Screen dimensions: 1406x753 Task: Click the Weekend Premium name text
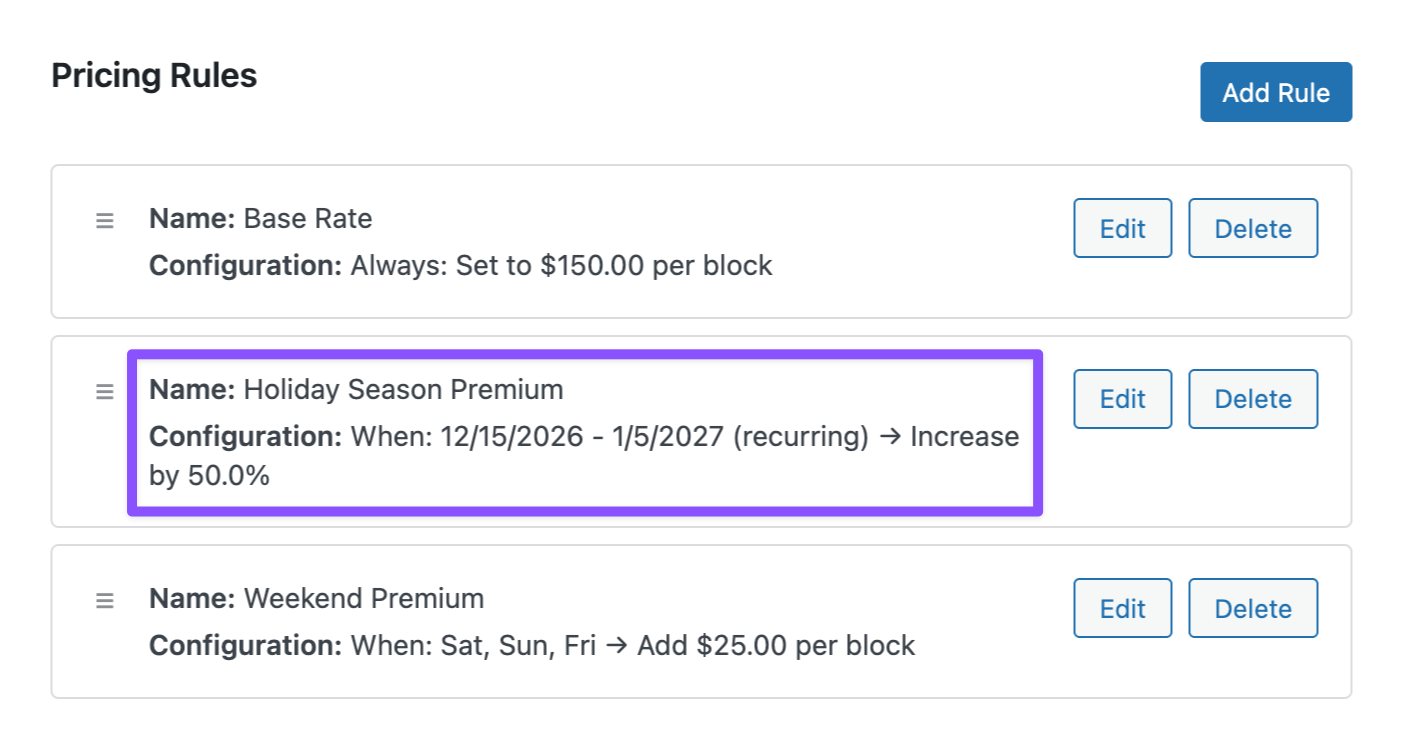(x=364, y=599)
